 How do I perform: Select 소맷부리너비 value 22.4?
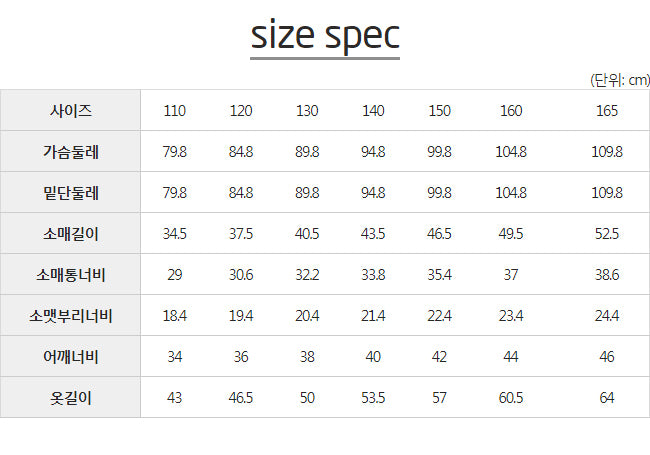click(439, 316)
